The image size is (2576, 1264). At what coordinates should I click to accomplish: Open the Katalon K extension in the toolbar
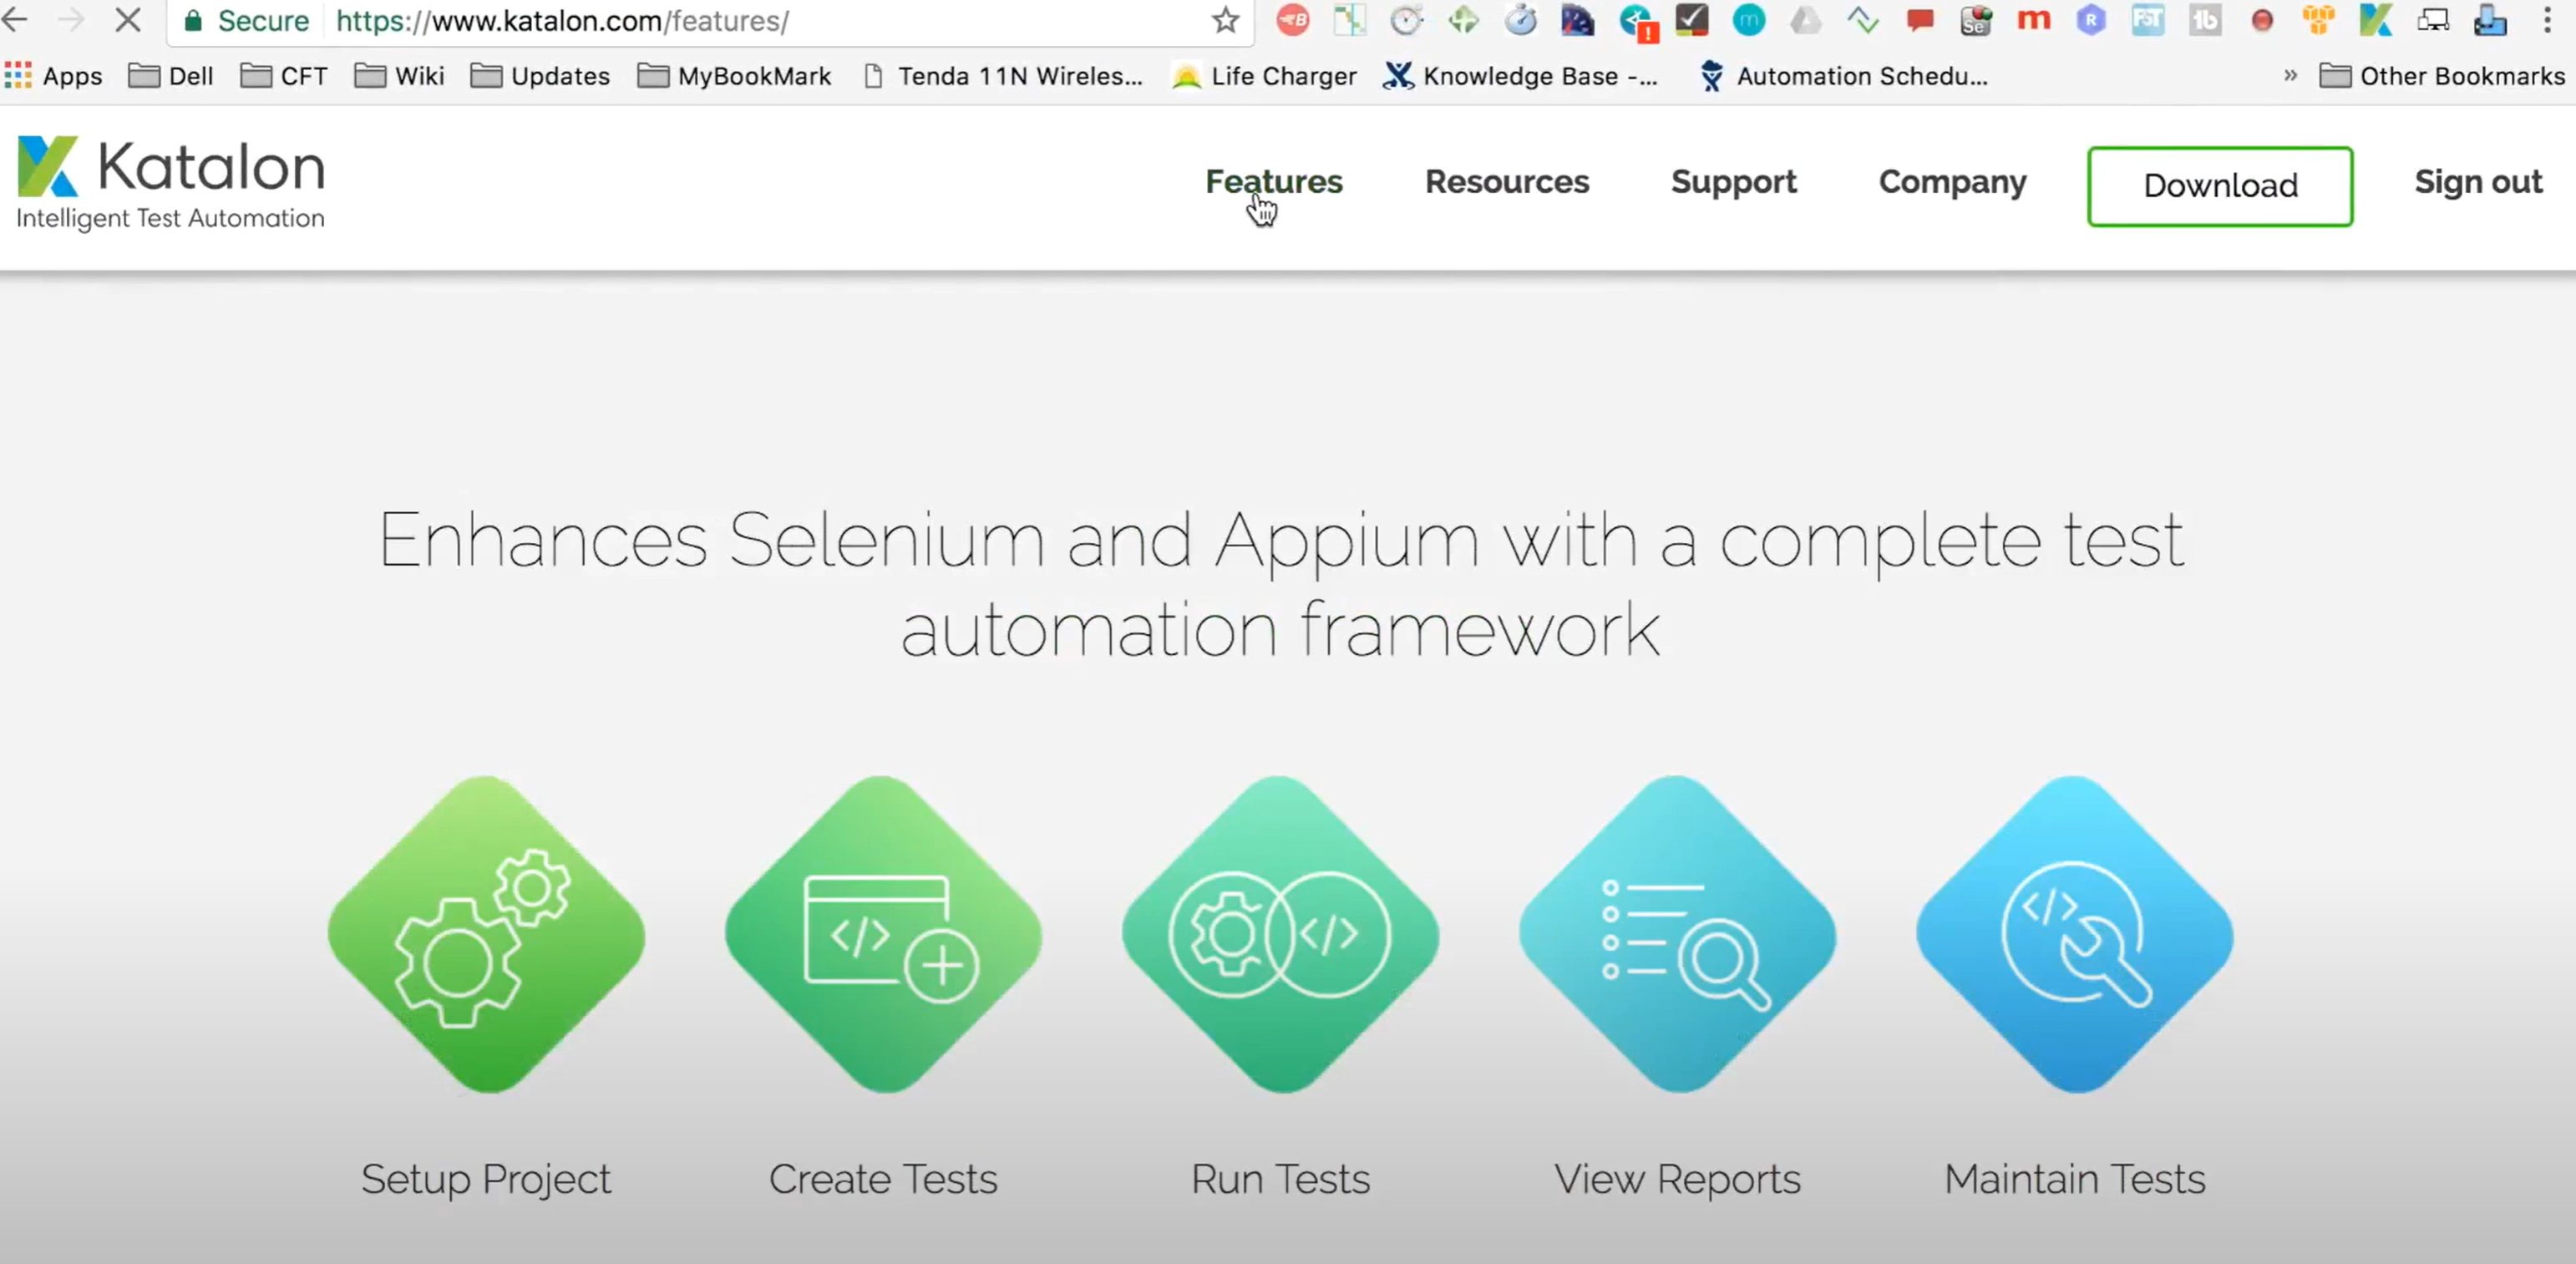pos(2375,20)
